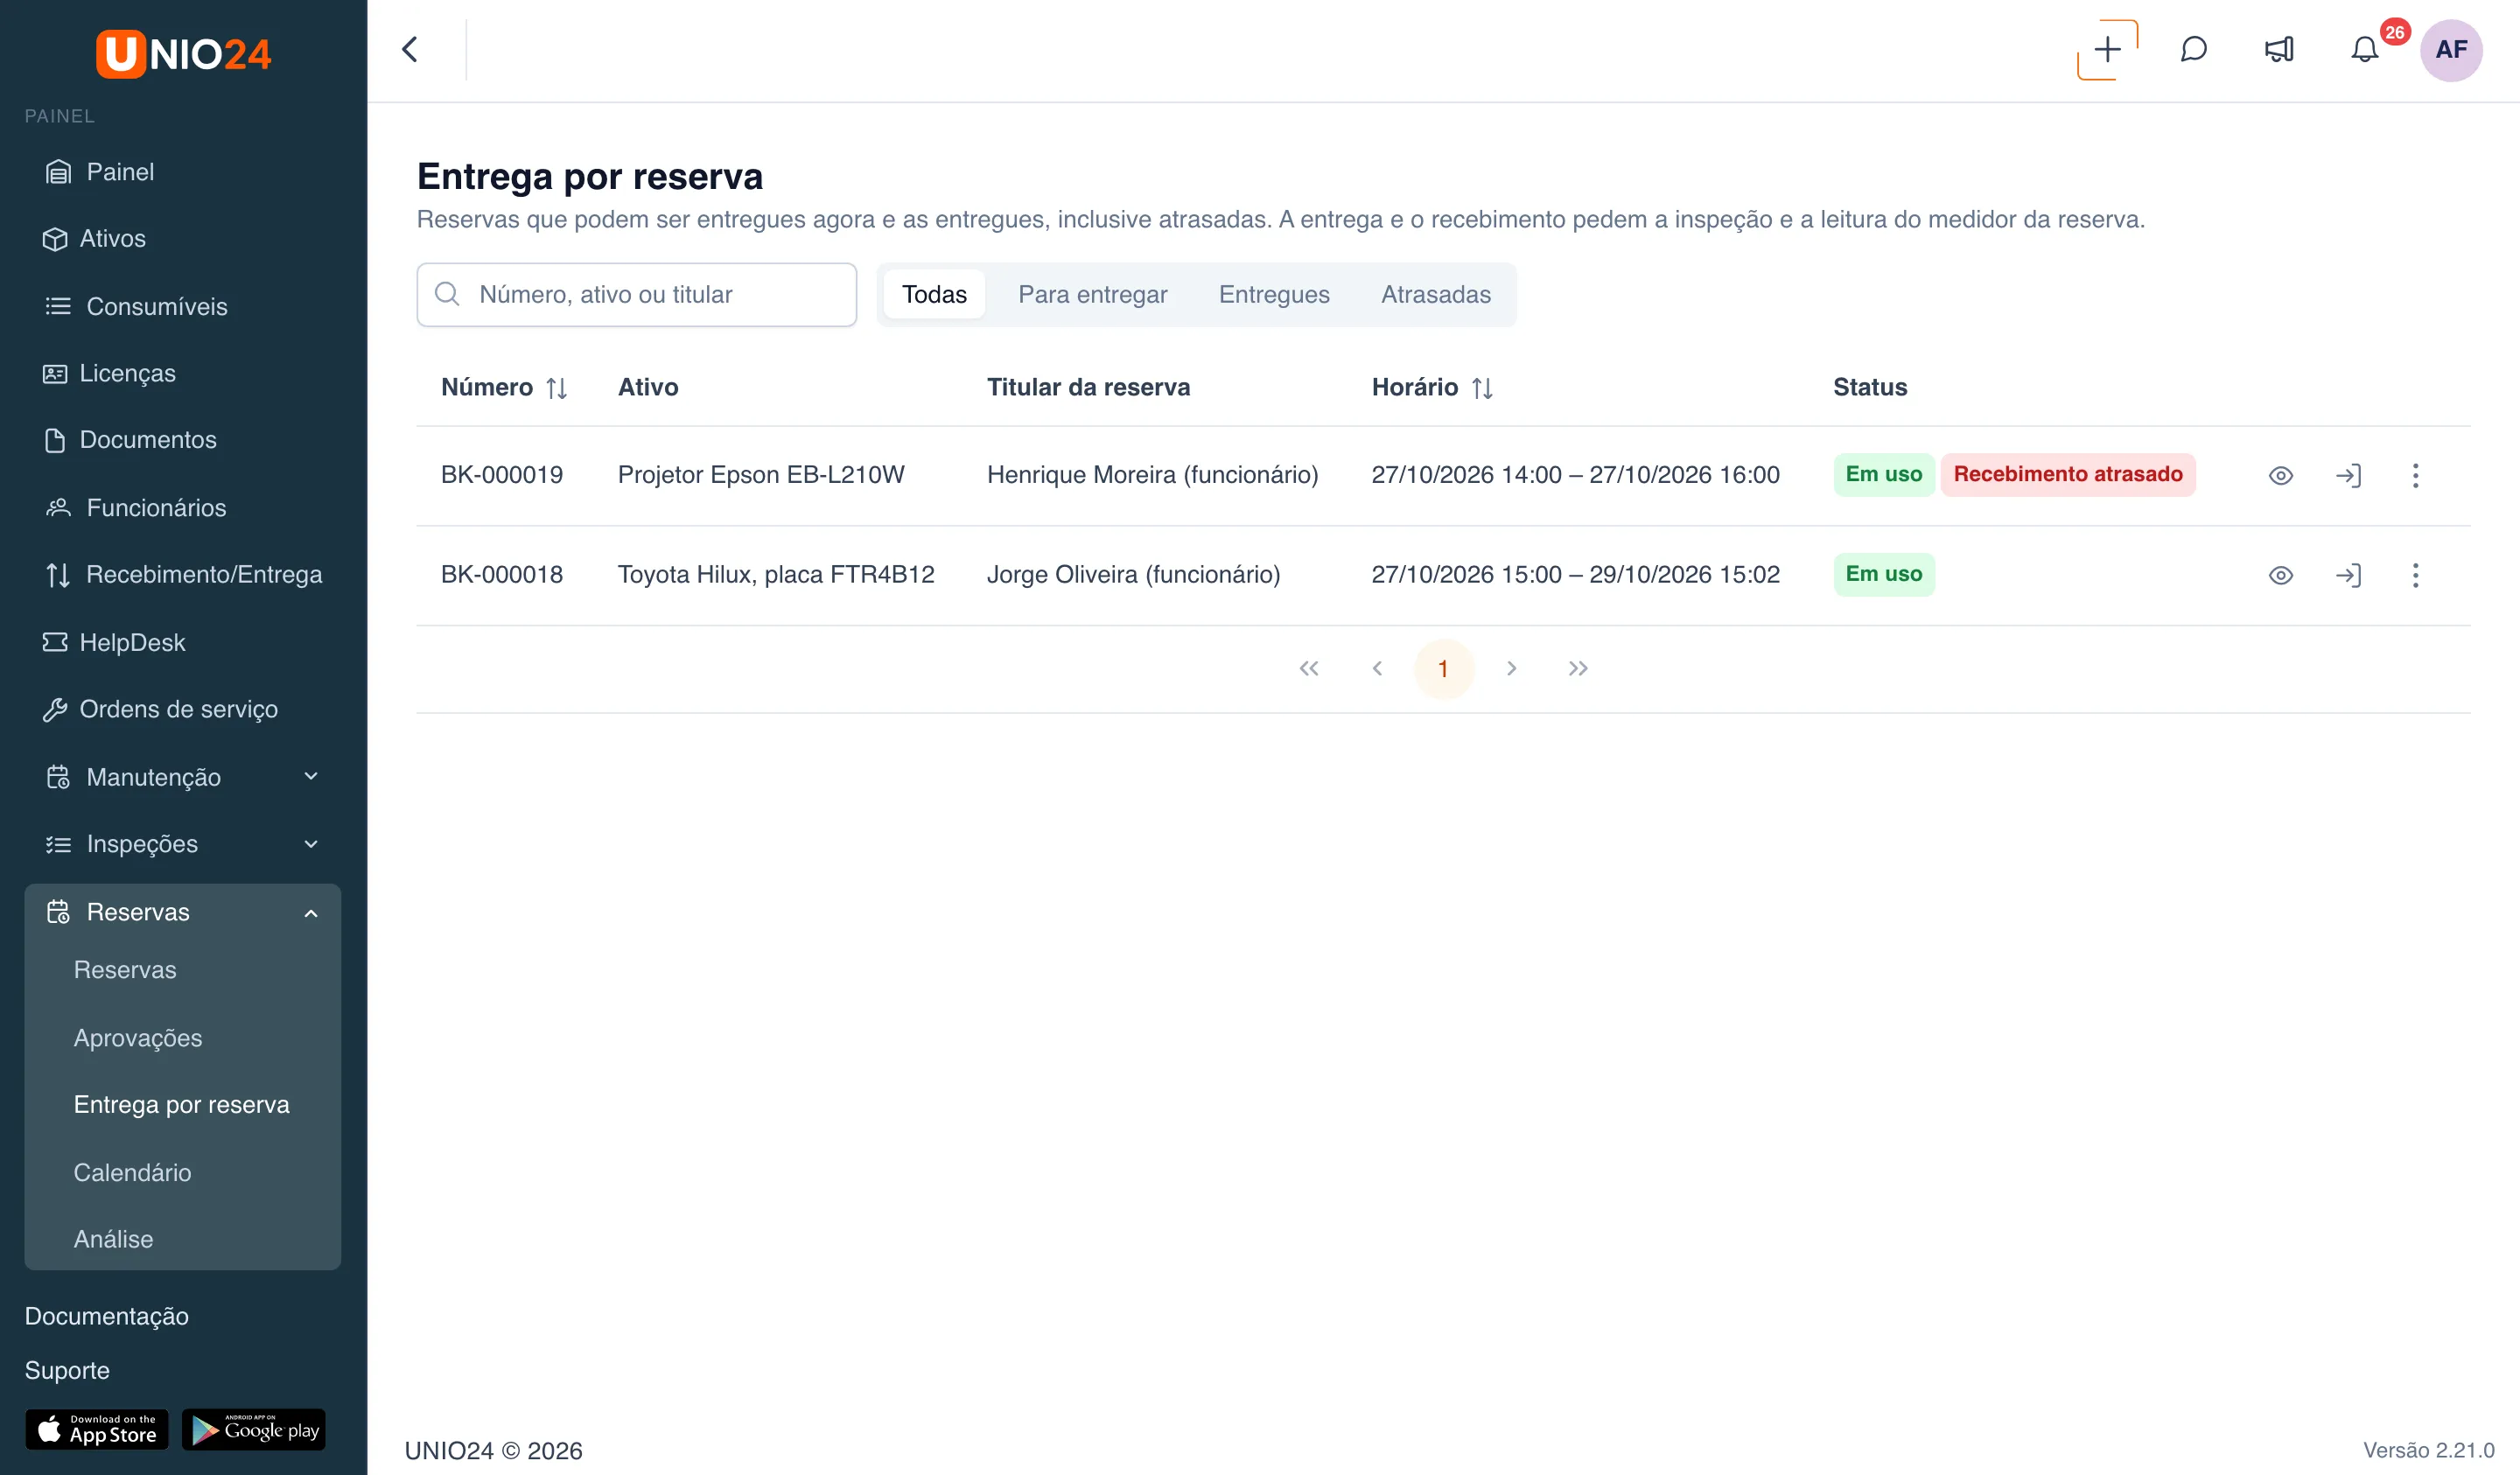The width and height of the screenshot is (2520, 1475).
Task: Open the Documentação link
Action: pos(106,1316)
